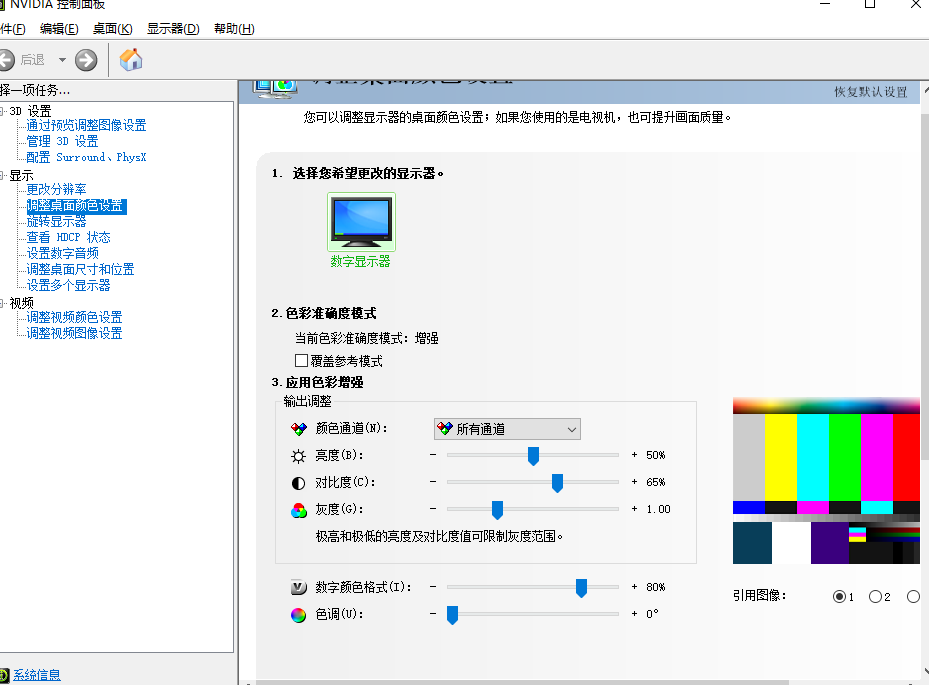
Task: Select reference image radio button 2
Action: click(x=875, y=597)
